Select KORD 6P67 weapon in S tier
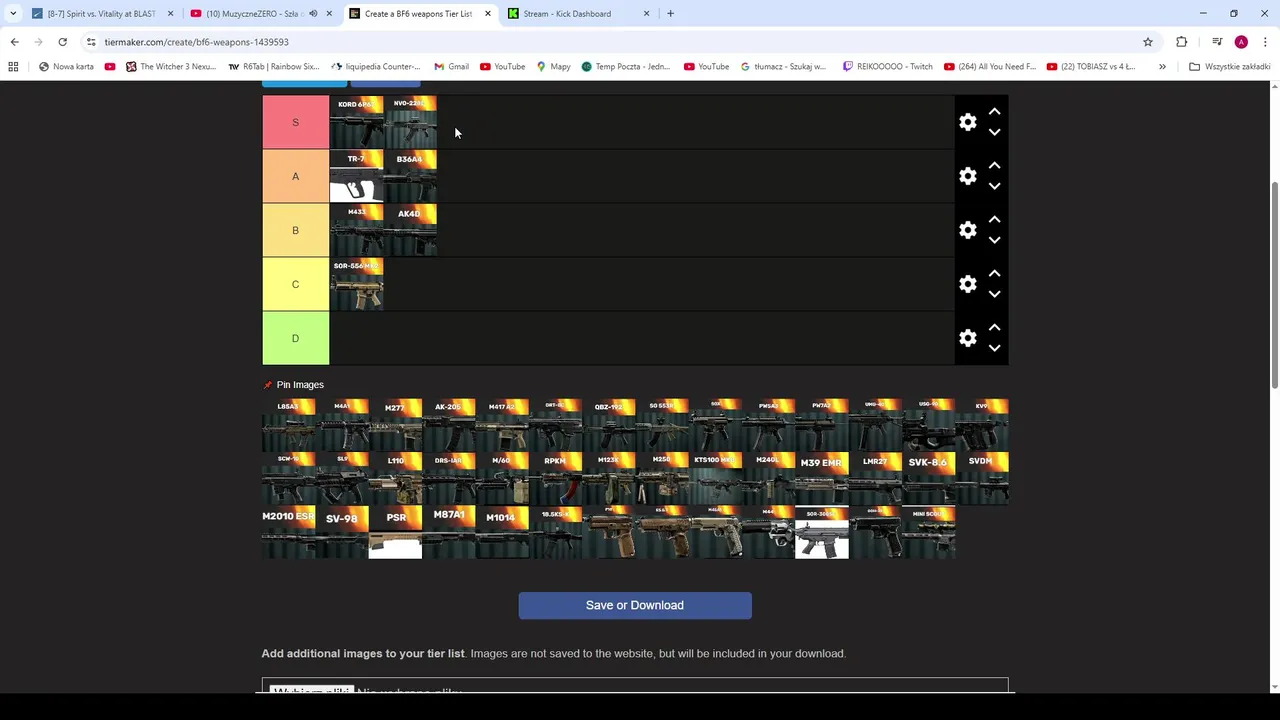This screenshot has height=720, width=1280. point(356,122)
